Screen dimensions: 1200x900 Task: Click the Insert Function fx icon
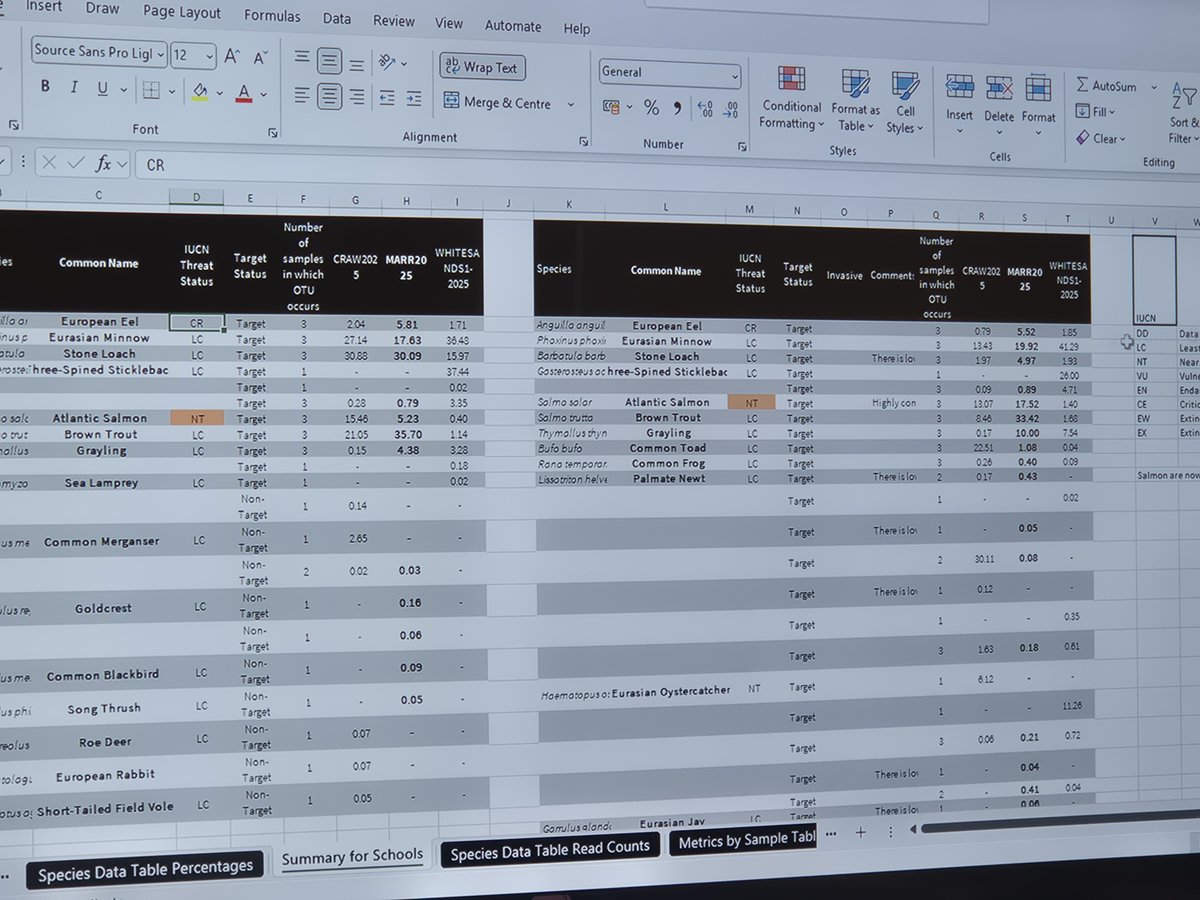104,162
